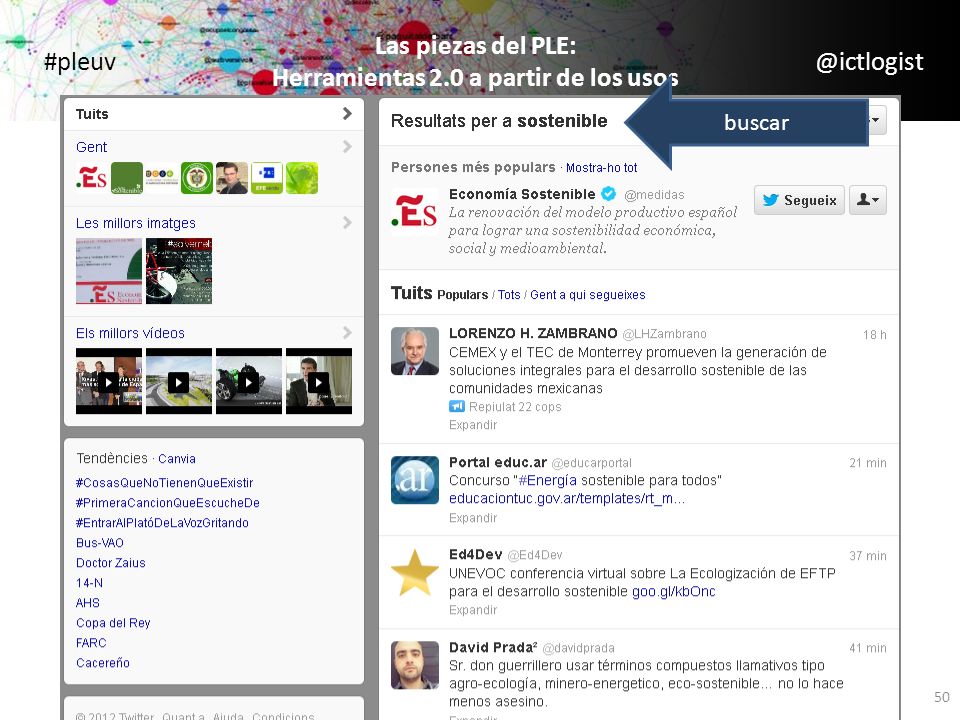Screen dimensions: 960x720
Task: Open the Doctor Zaius trend
Action: (x=111, y=563)
